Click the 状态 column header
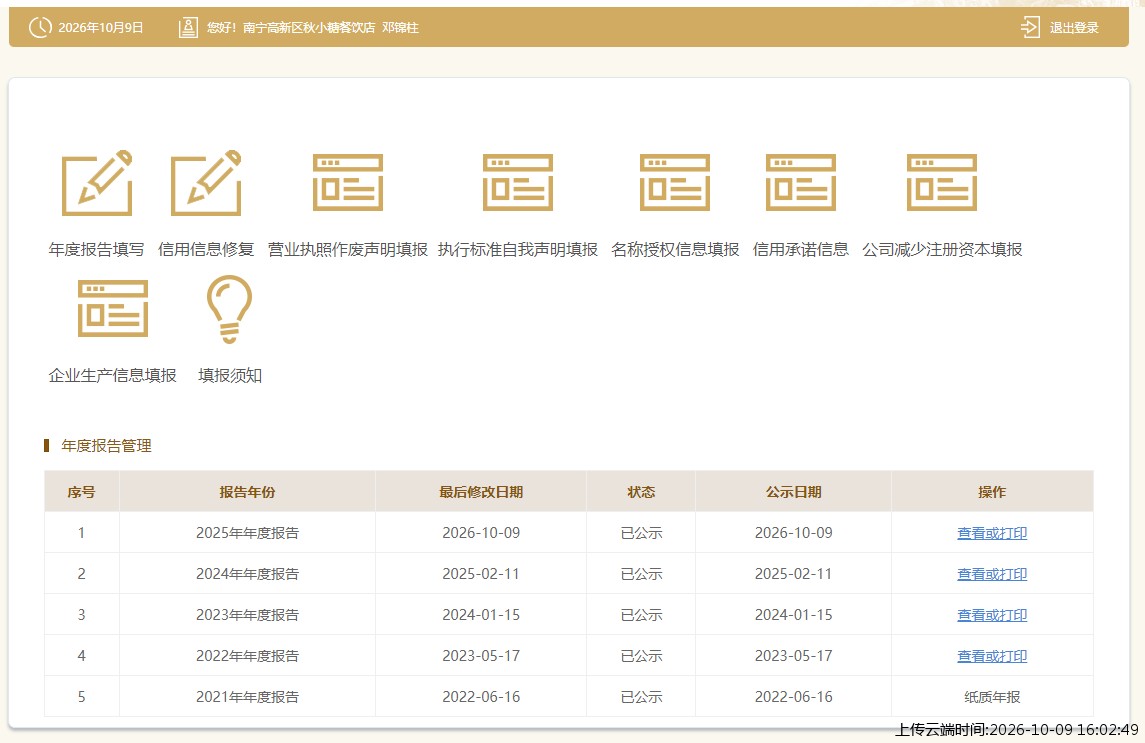 coord(641,492)
